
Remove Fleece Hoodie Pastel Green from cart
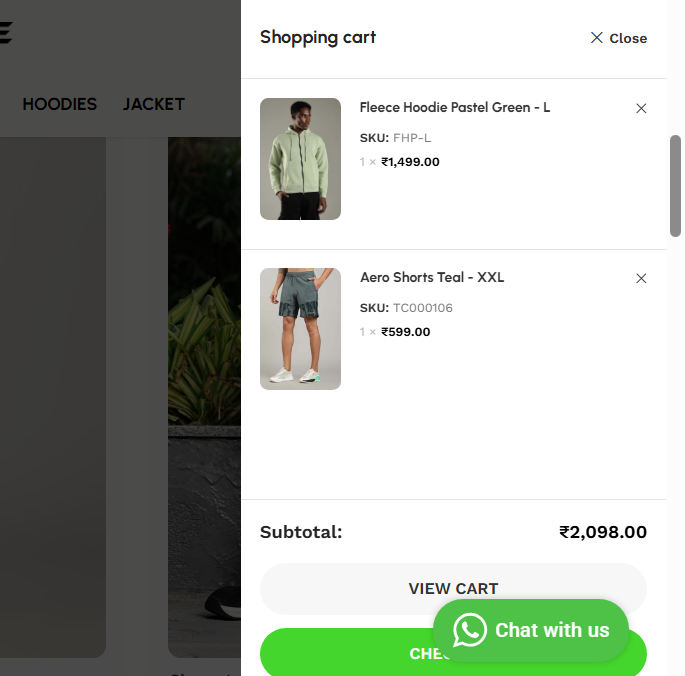tap(641, 108)
